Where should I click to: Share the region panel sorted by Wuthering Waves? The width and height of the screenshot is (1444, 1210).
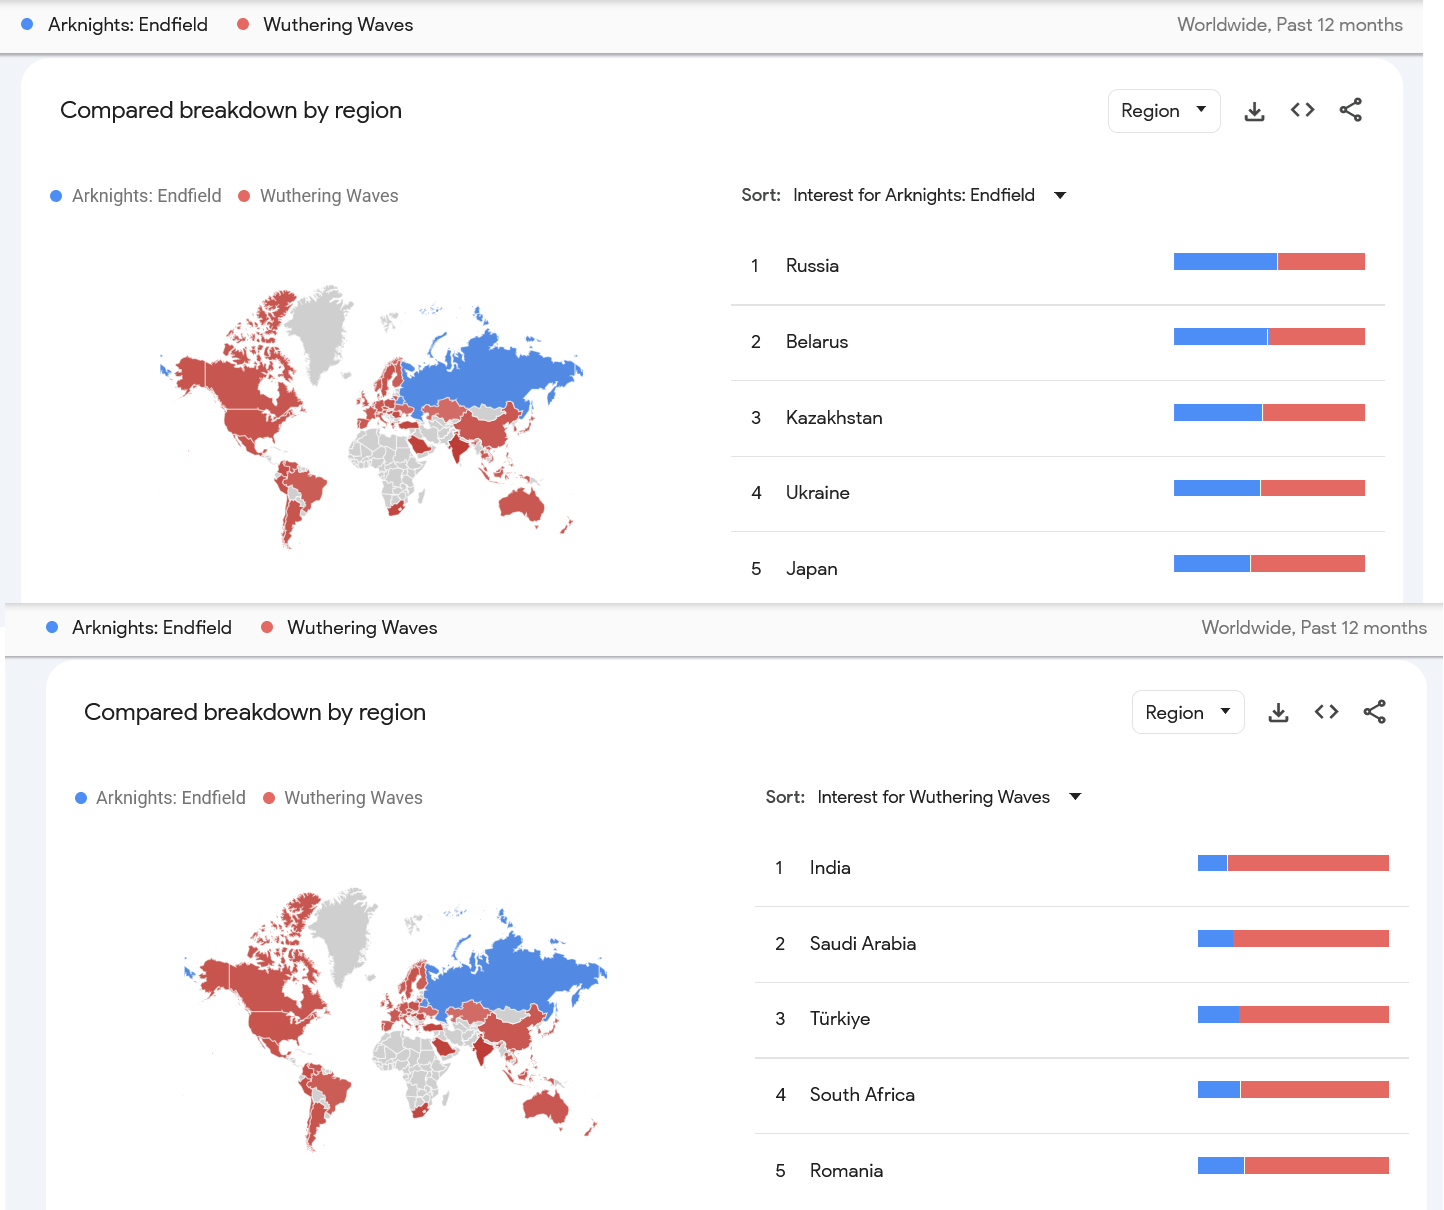click(1375, 712)
